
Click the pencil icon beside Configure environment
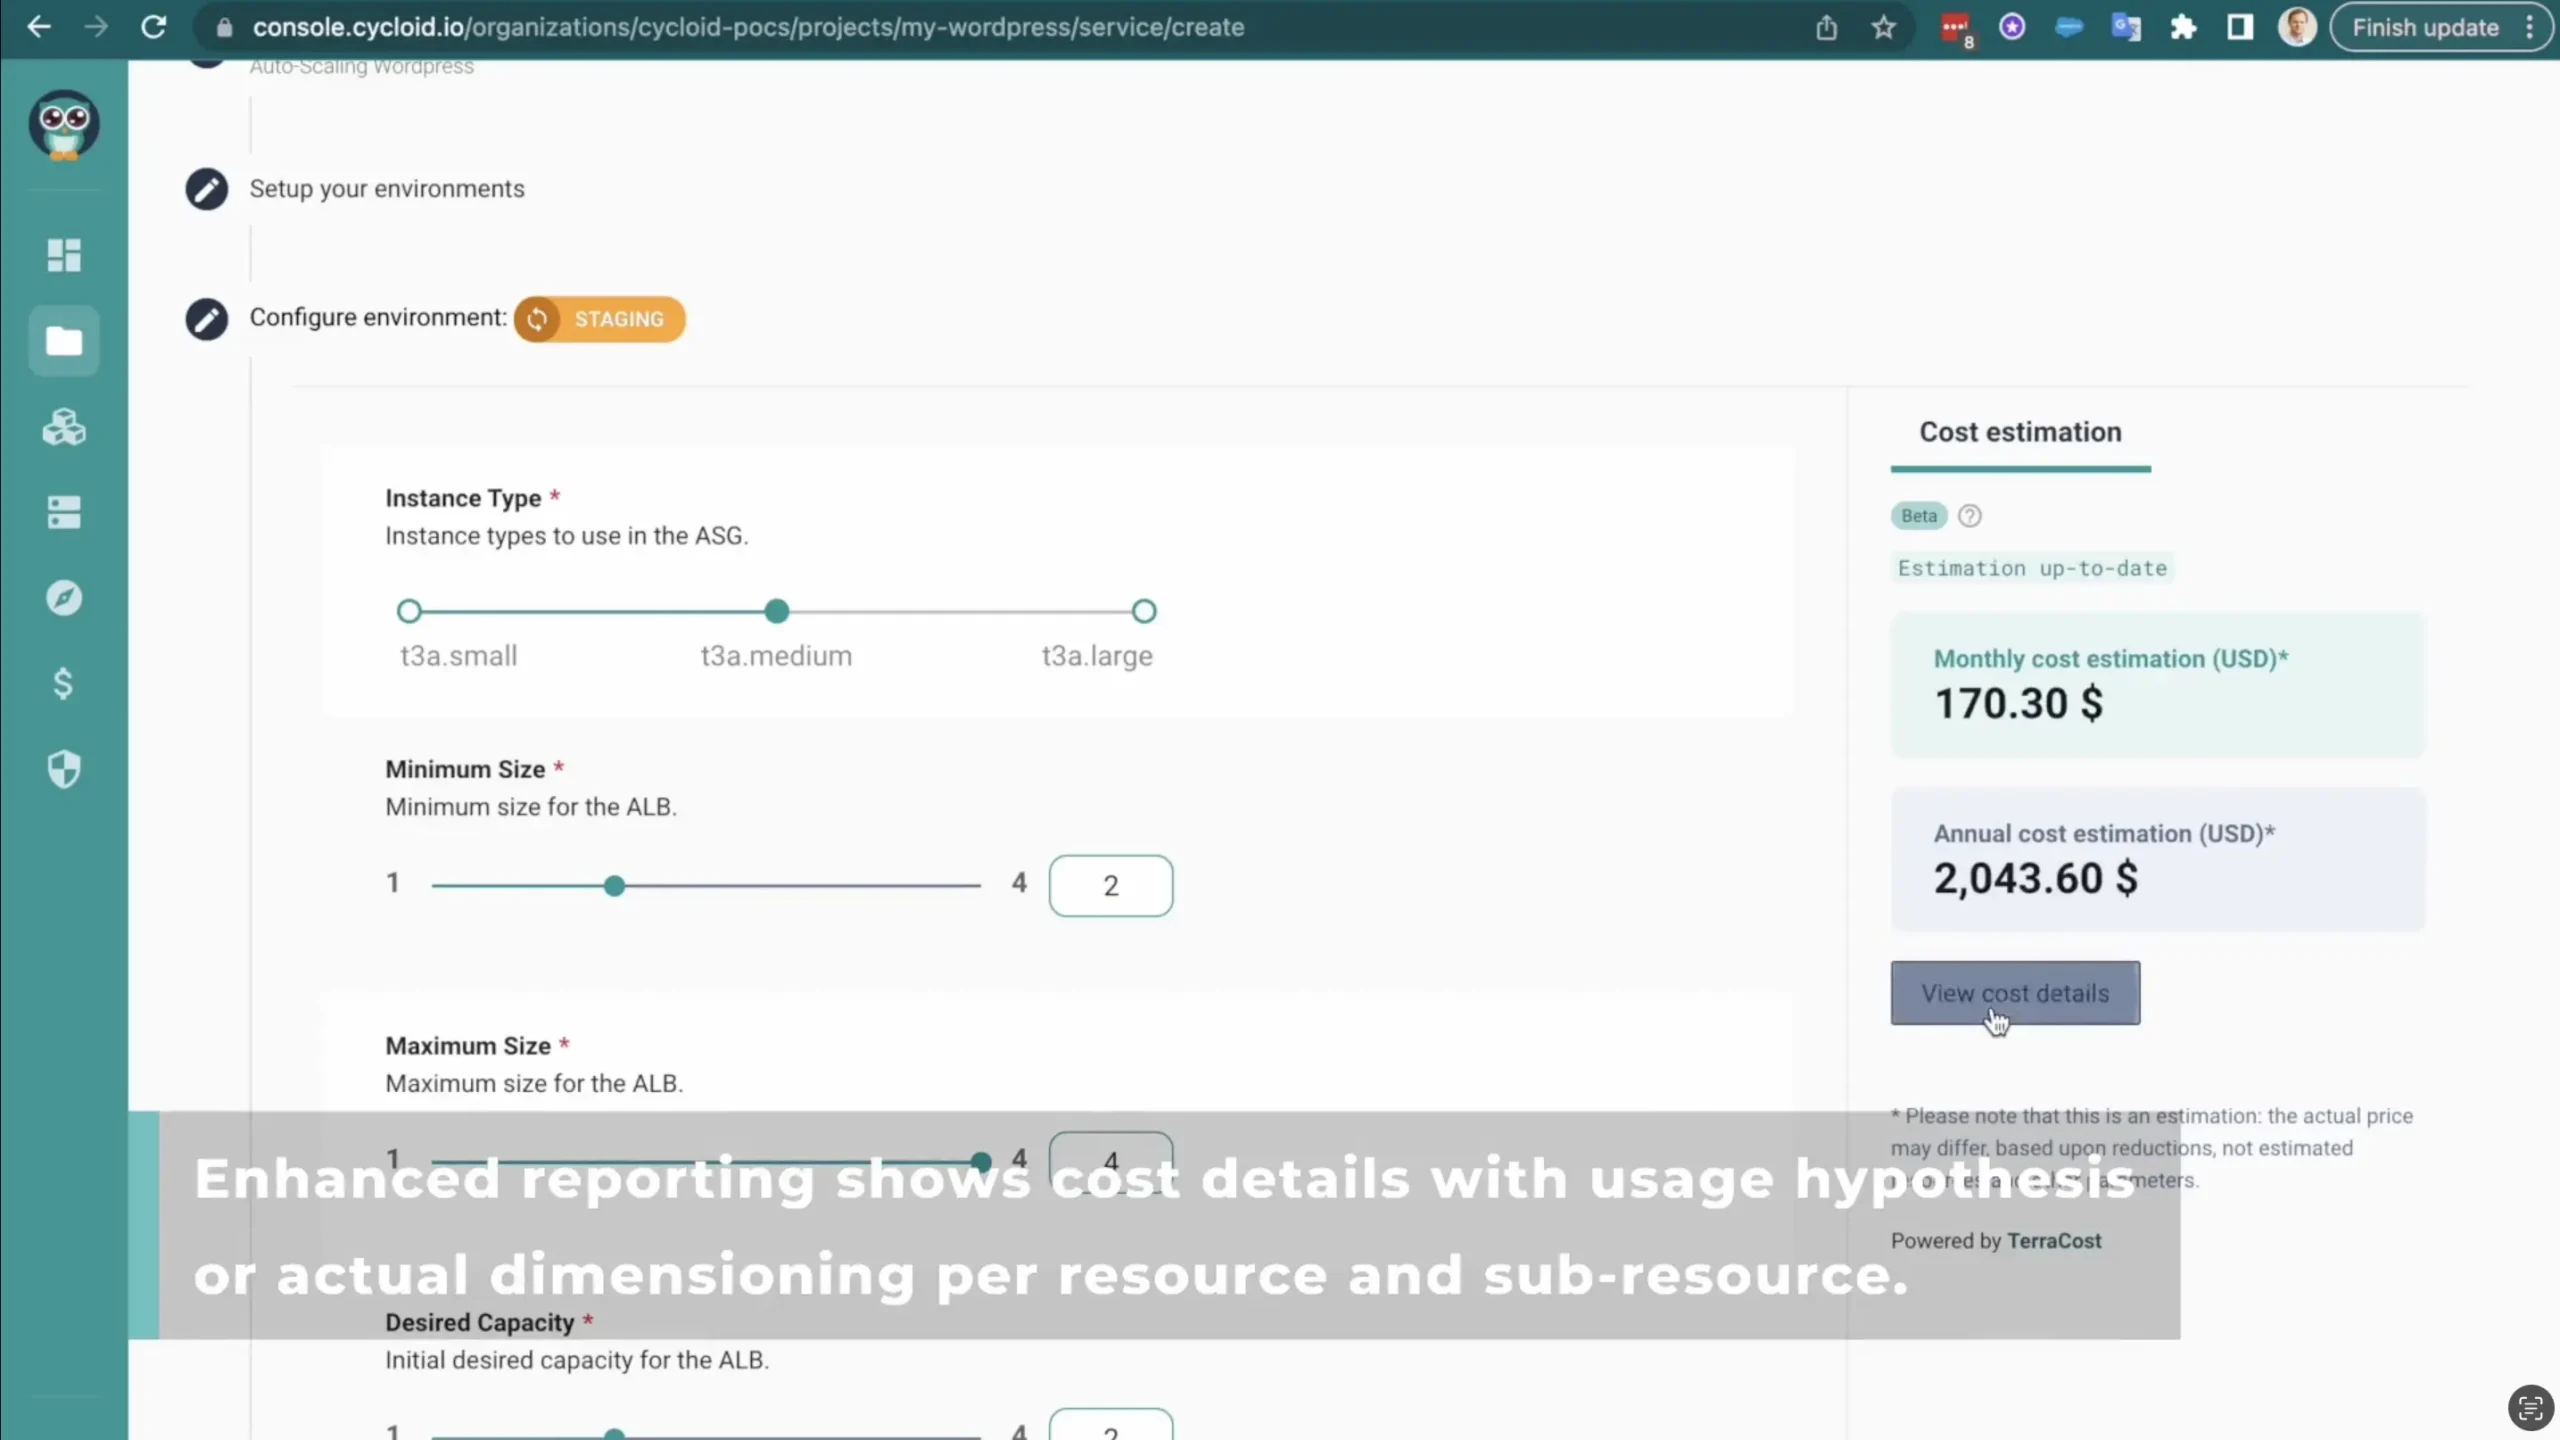pos(207,319)
